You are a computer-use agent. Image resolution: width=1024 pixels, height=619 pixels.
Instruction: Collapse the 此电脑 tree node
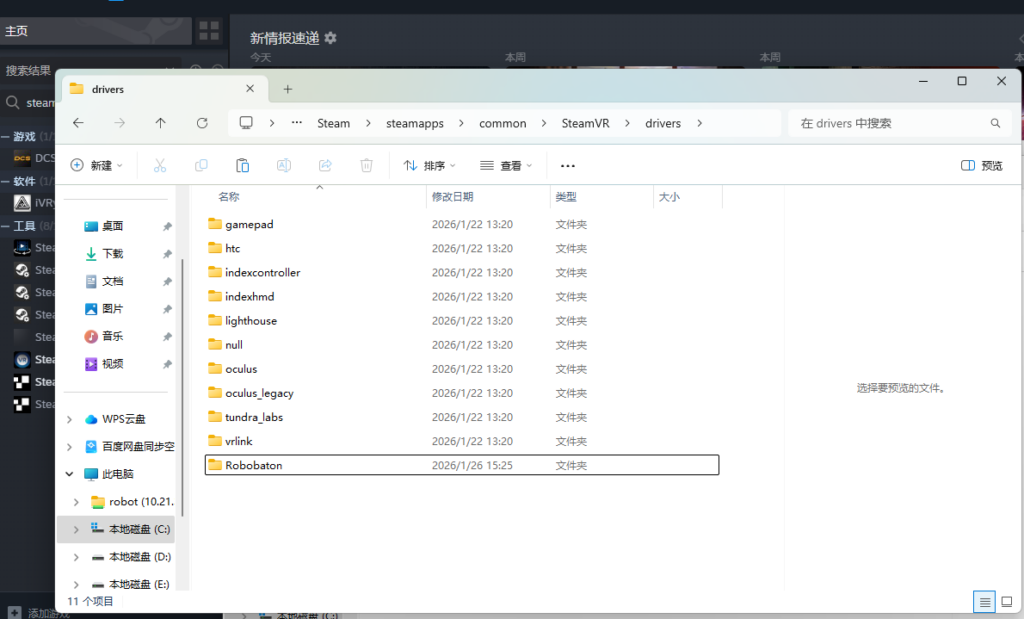[69, 474]
